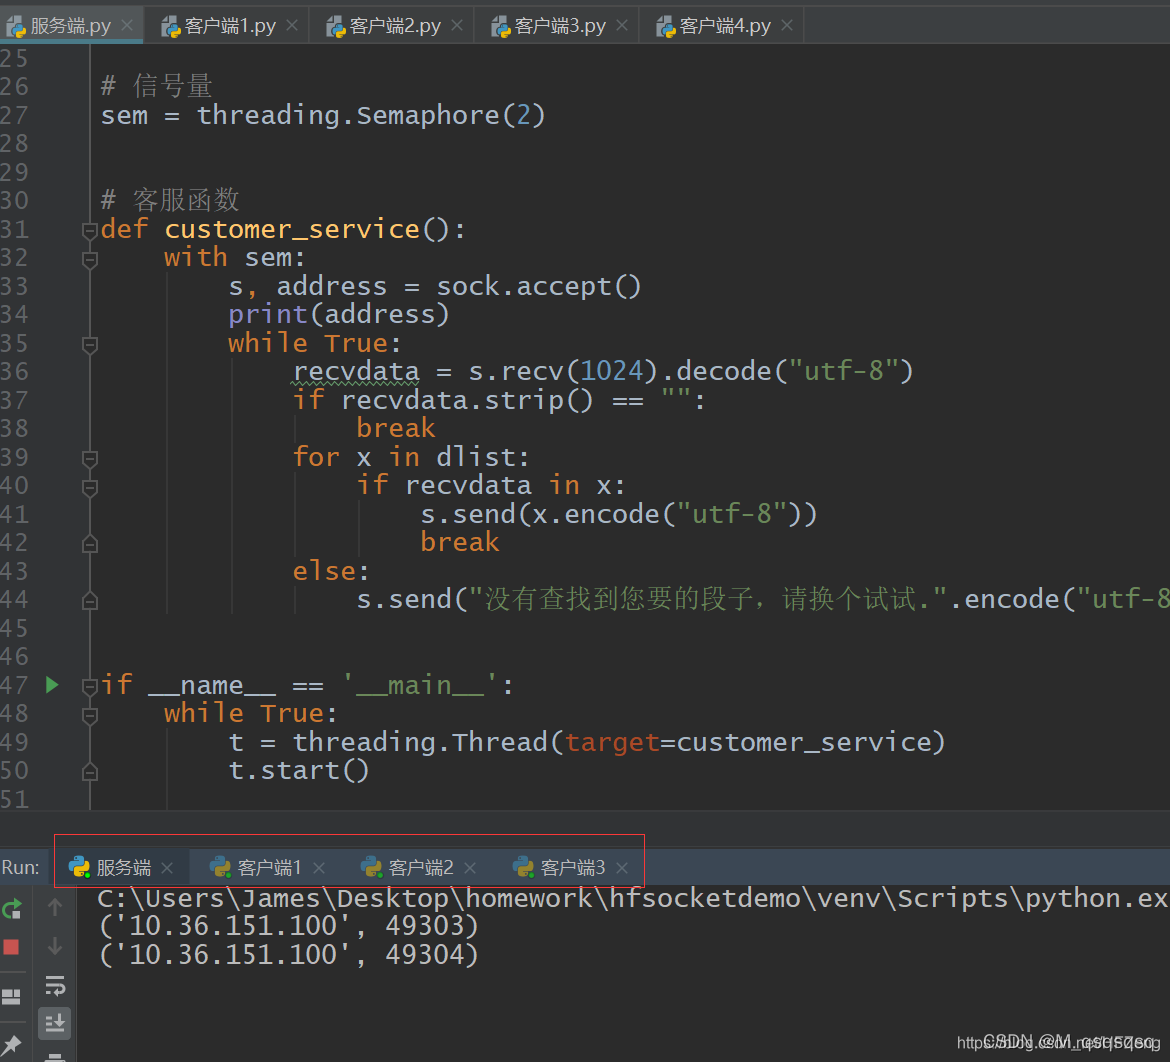Screen dimensions: 1170x1062
Task: Collapse the 'for x in dlist' block
Action: (x=90, y=458)
